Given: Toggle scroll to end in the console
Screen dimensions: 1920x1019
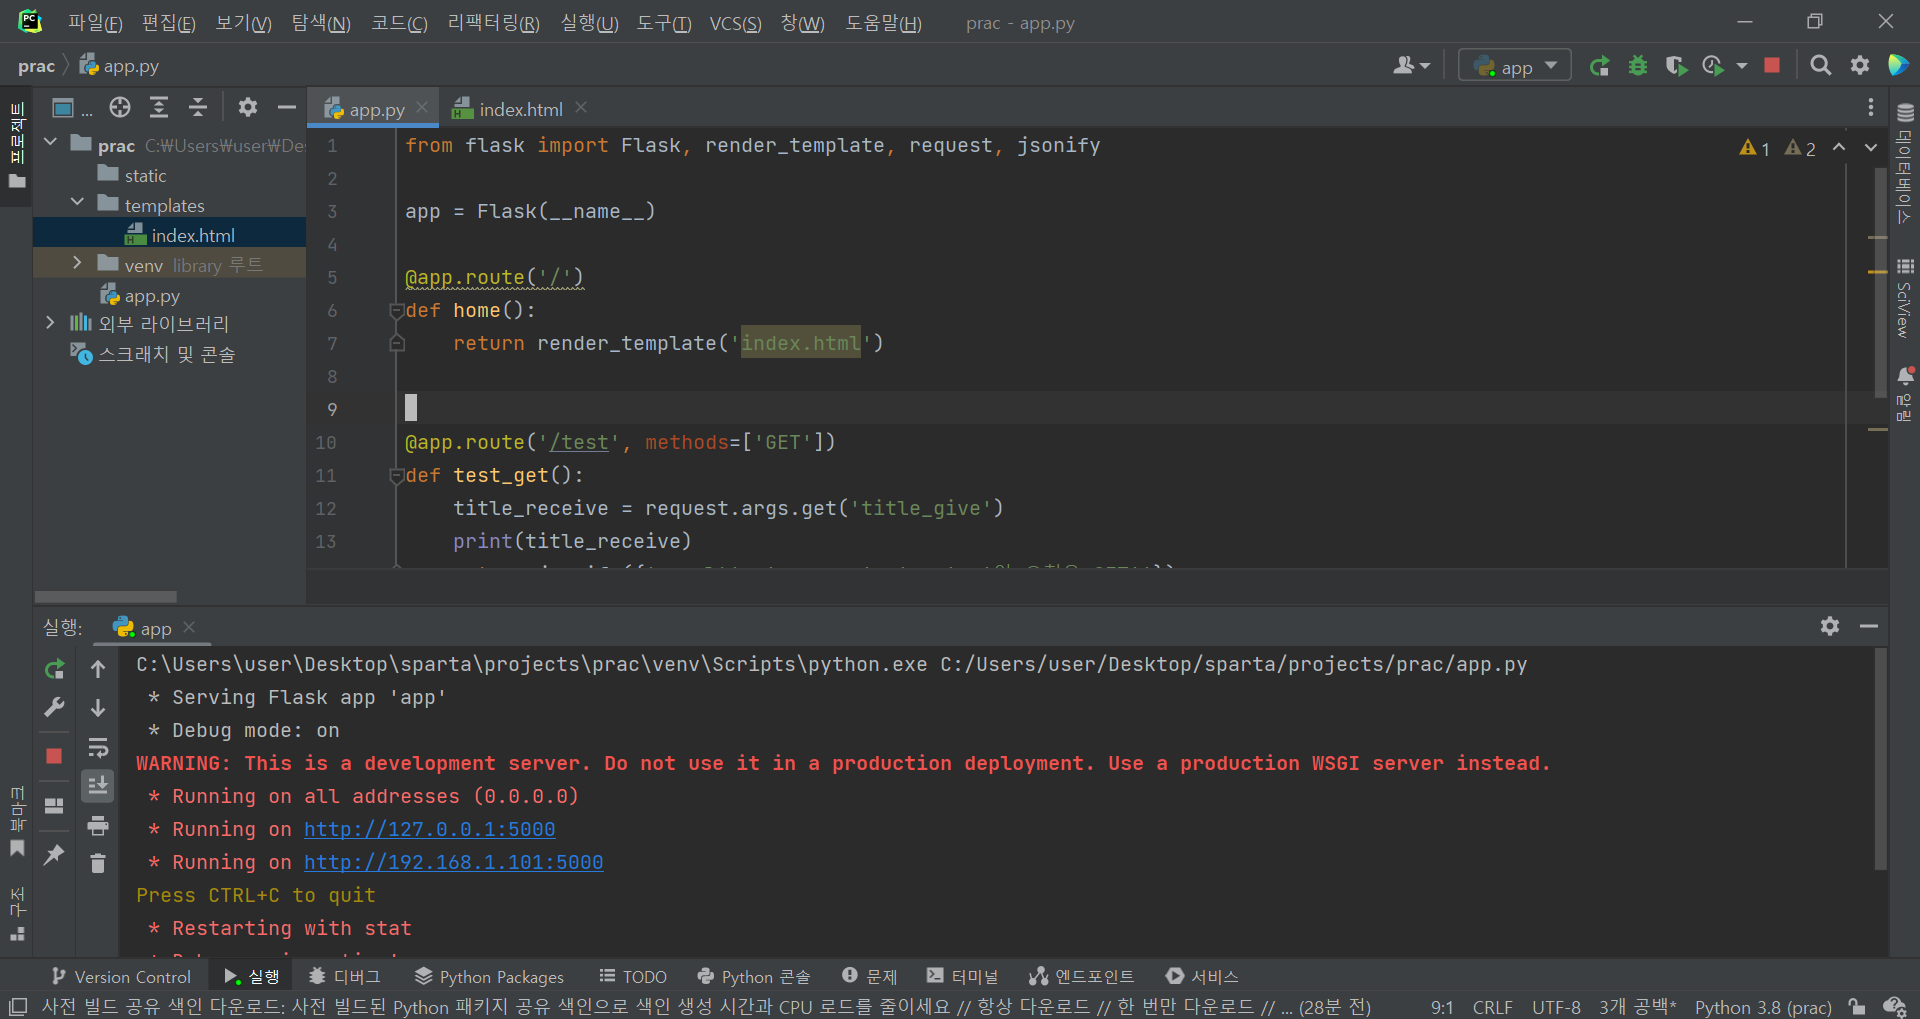Looking at the screenshot, I should (x=98, y=786).
